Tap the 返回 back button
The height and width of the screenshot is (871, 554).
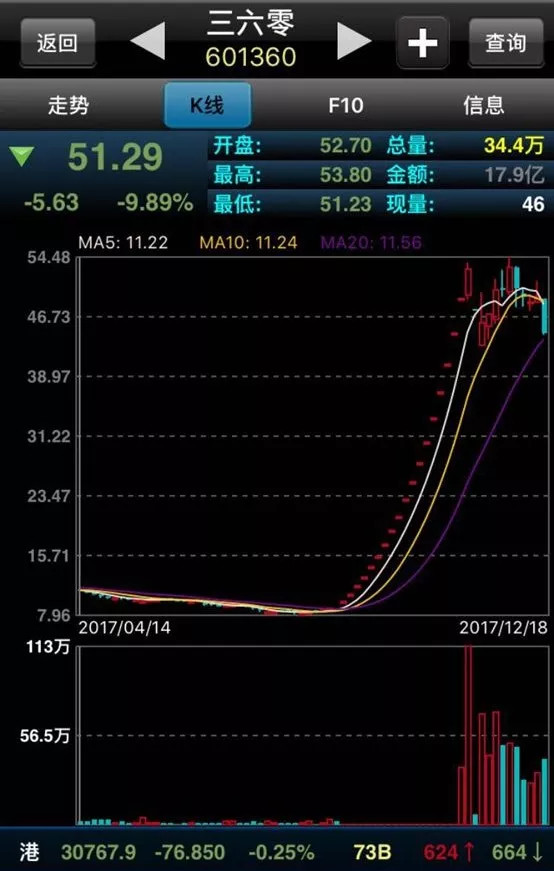[x=57, y=43]
